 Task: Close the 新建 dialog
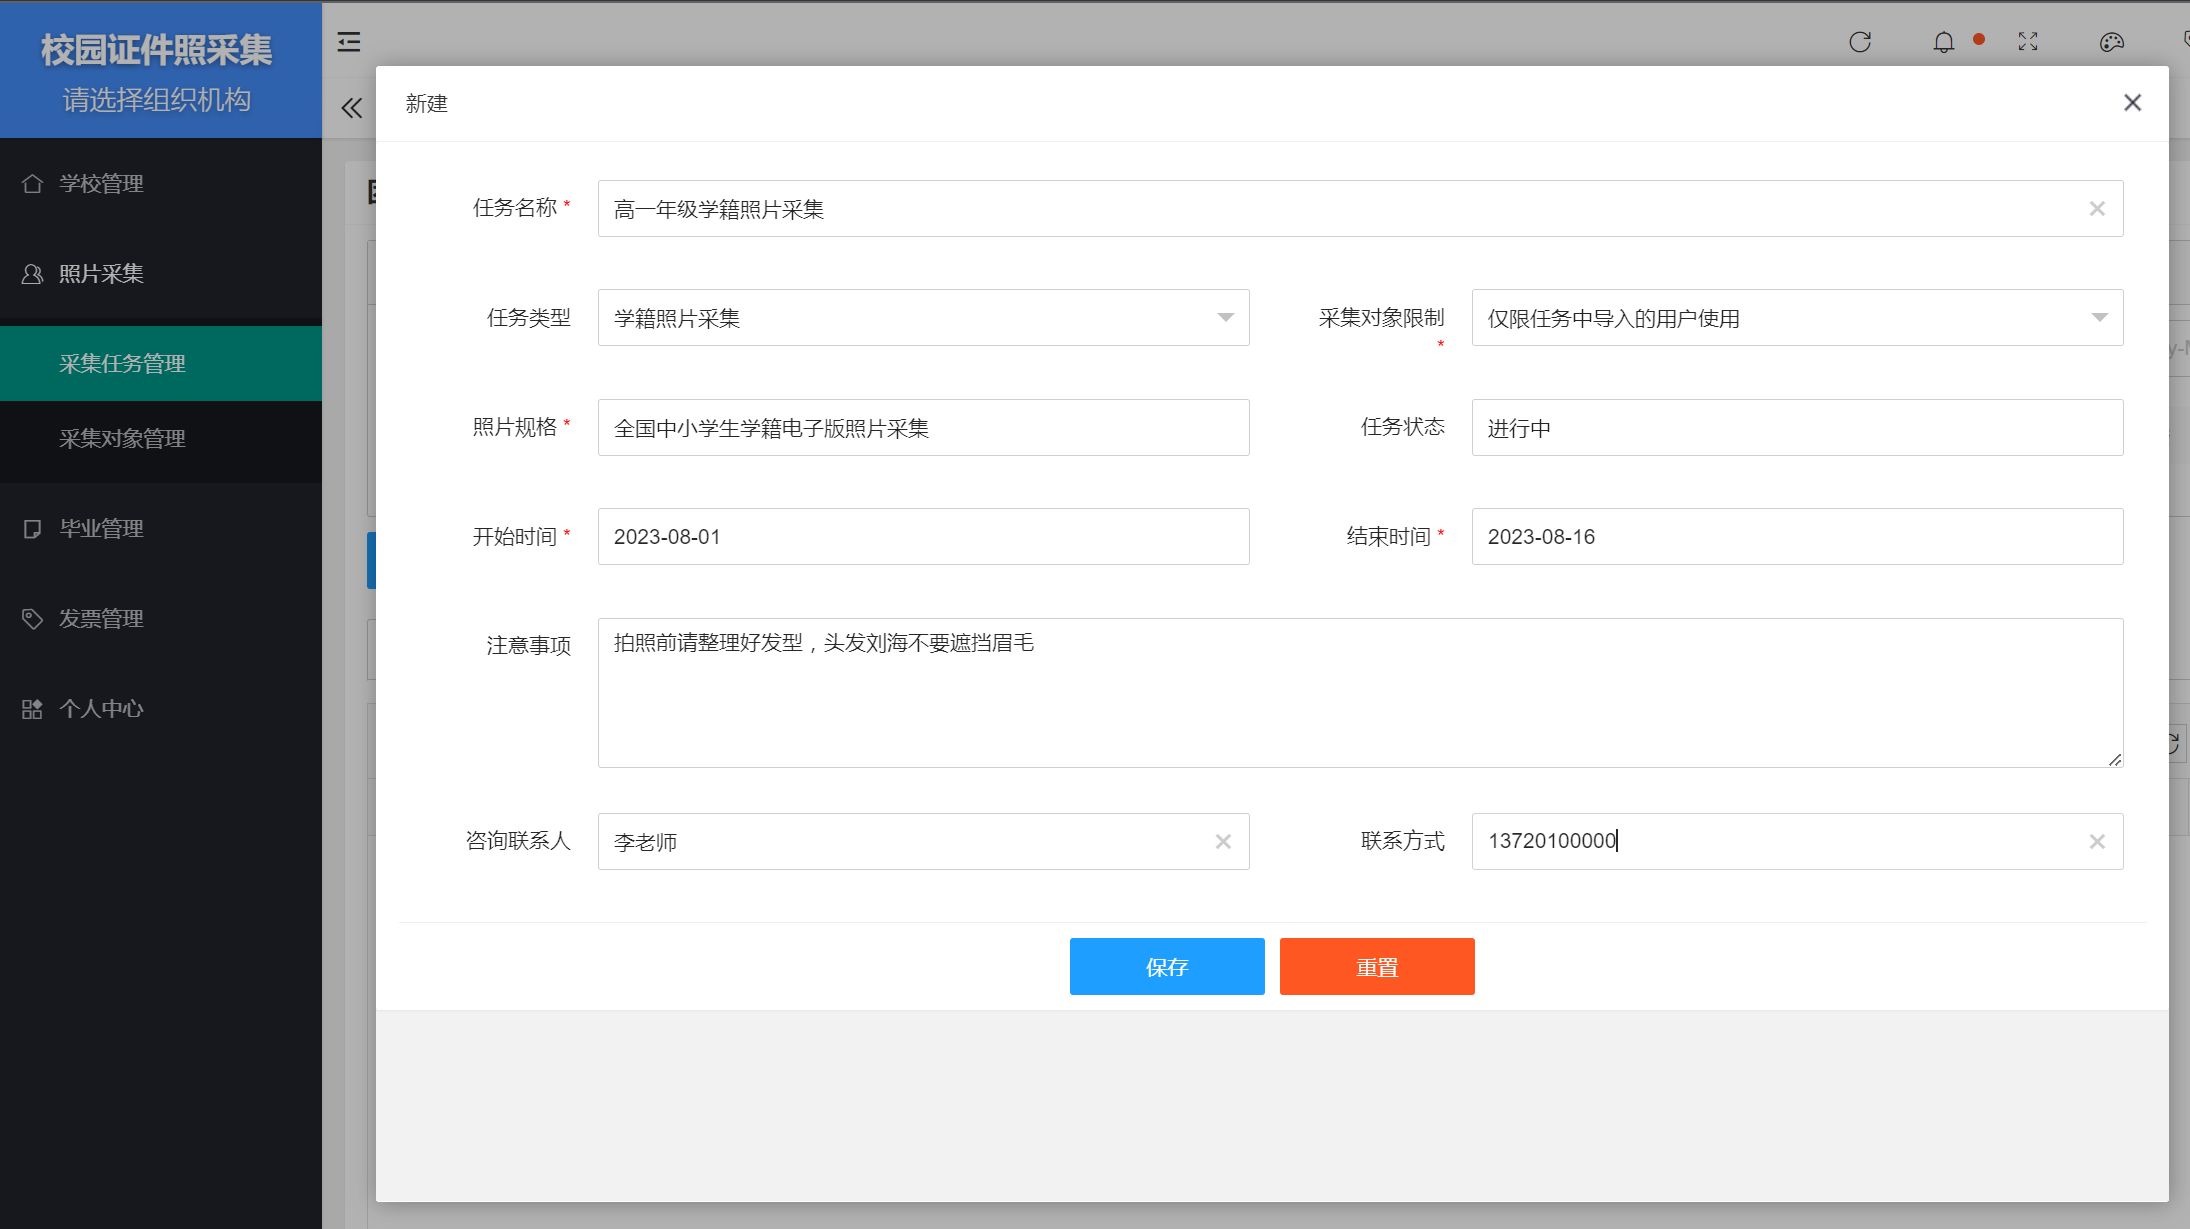2132,103
